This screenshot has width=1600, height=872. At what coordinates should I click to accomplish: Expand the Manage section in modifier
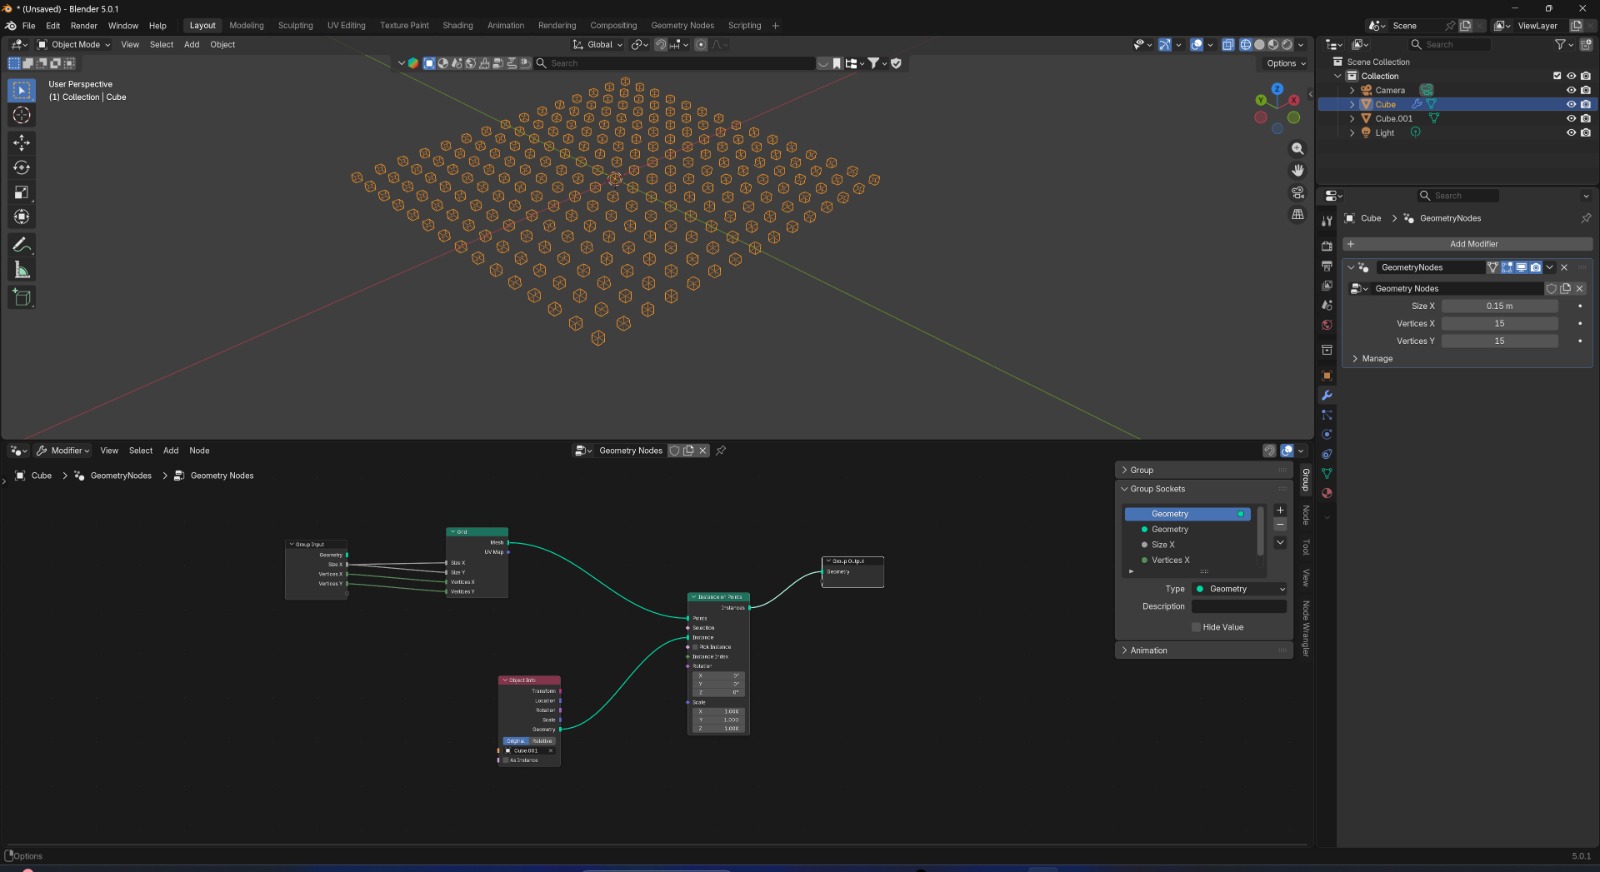click(x=1376, y=358)
